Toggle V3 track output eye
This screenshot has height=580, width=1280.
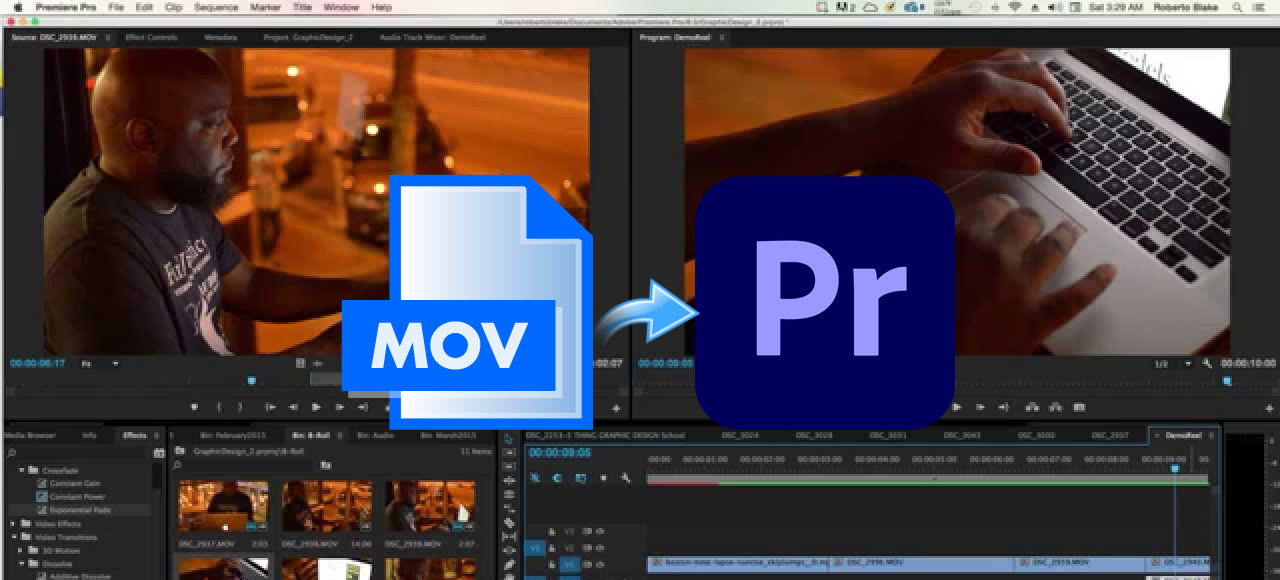599,532
